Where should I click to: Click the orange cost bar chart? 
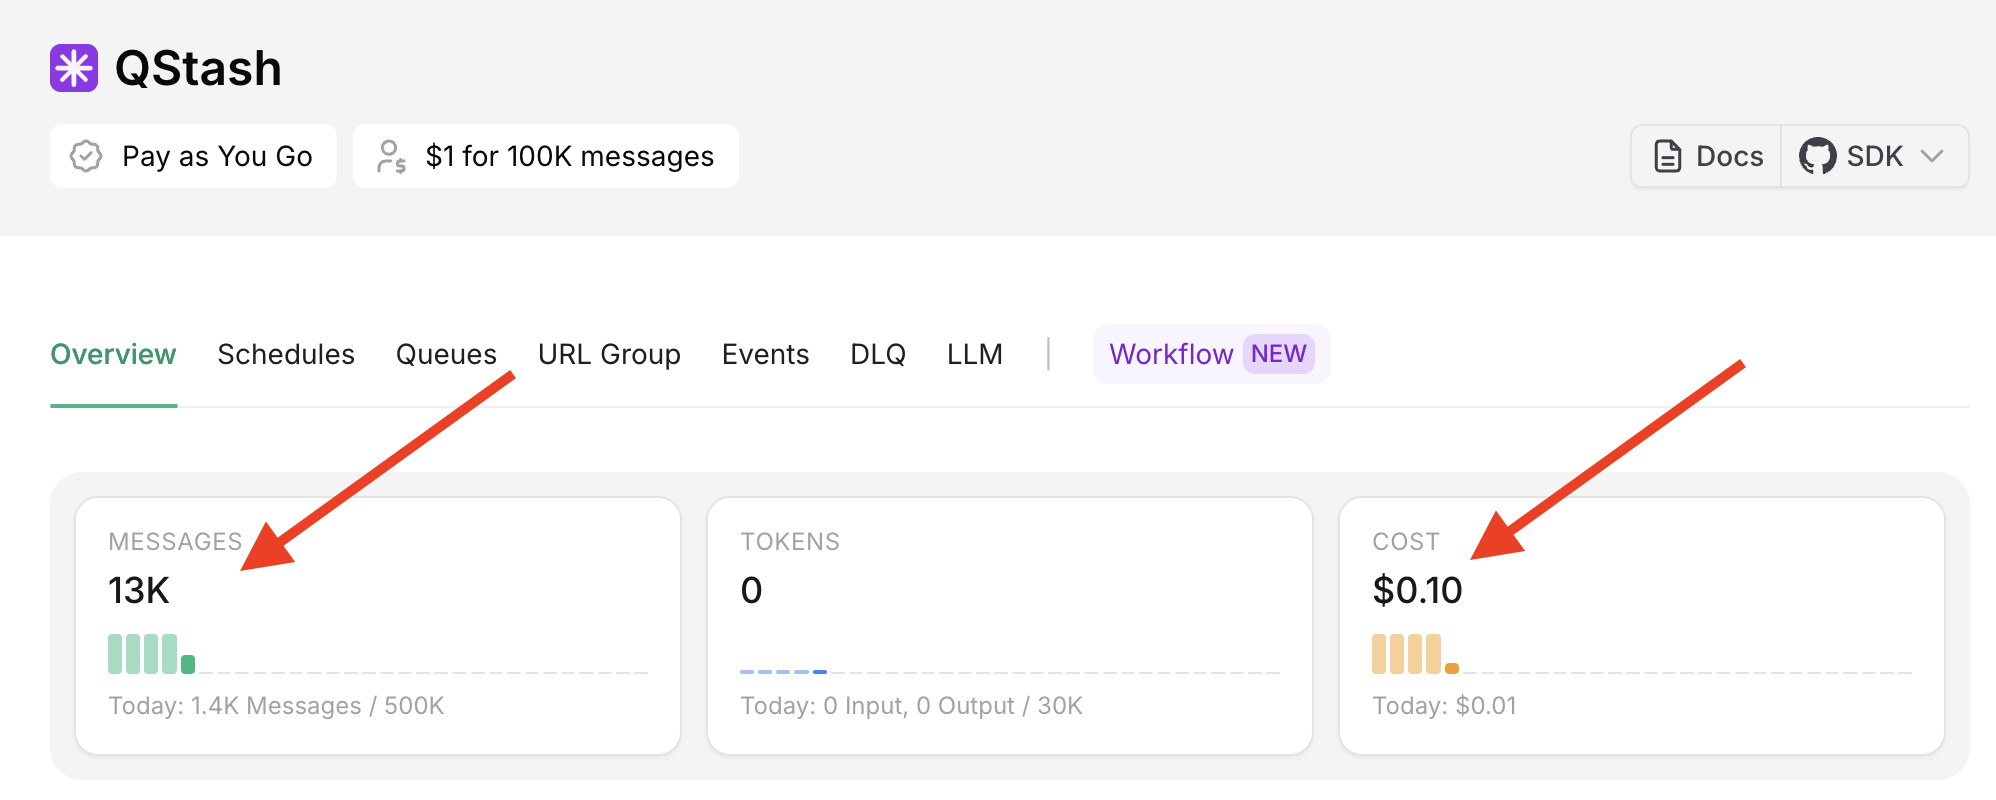tap(1415, 654)
